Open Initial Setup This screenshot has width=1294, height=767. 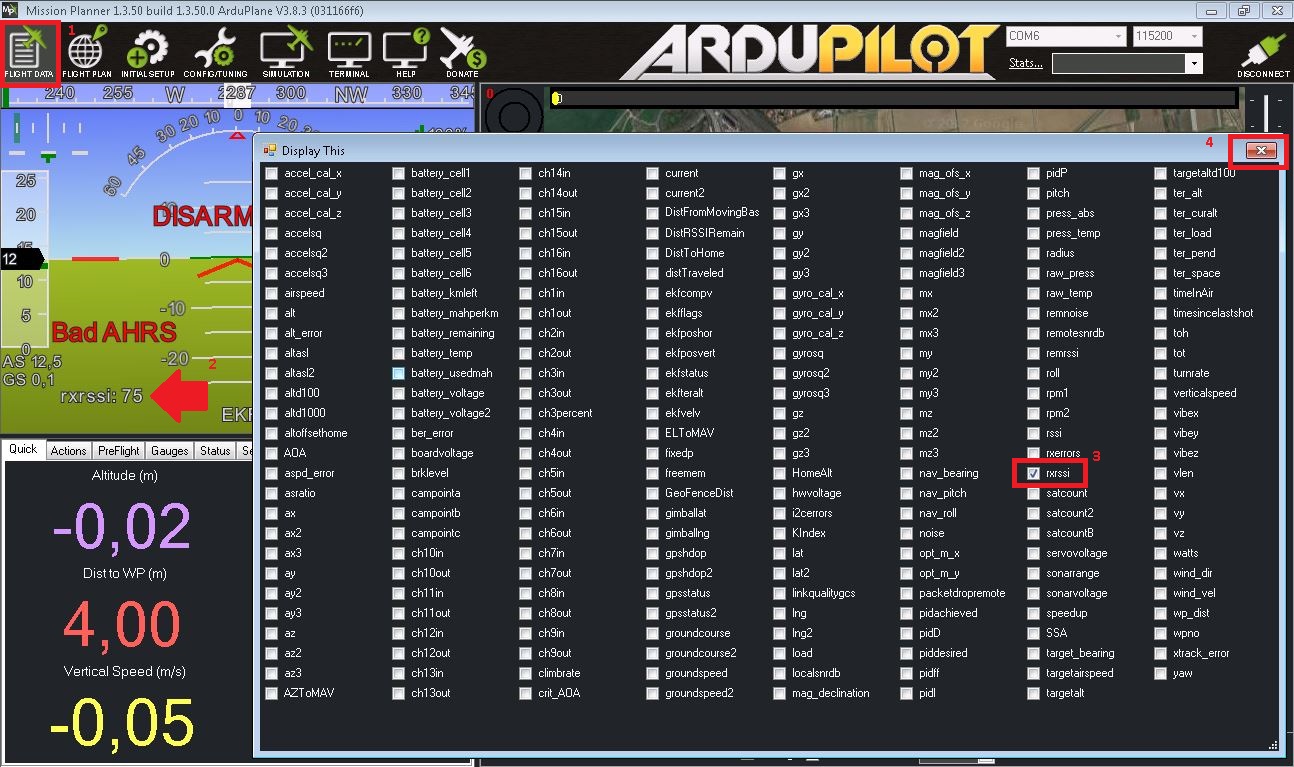[x=148, y=52]
